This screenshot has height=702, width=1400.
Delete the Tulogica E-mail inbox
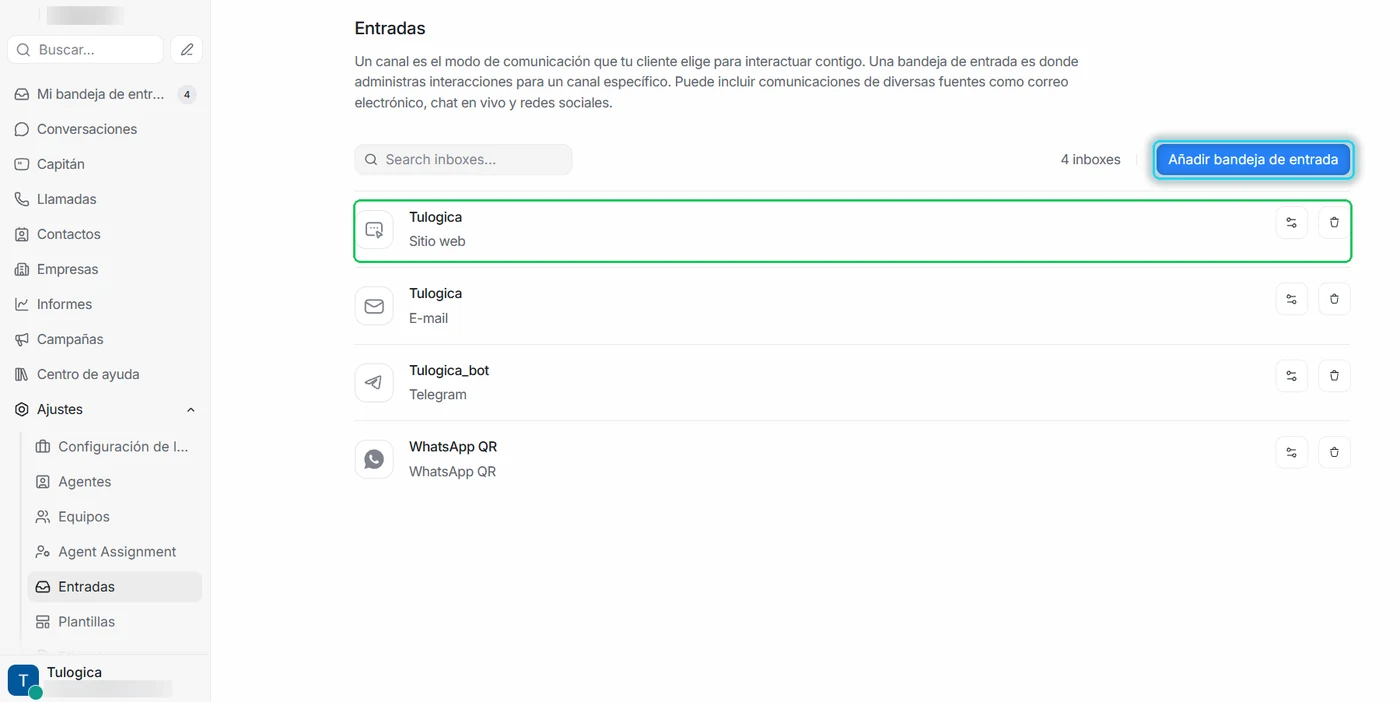[1334, 299]
